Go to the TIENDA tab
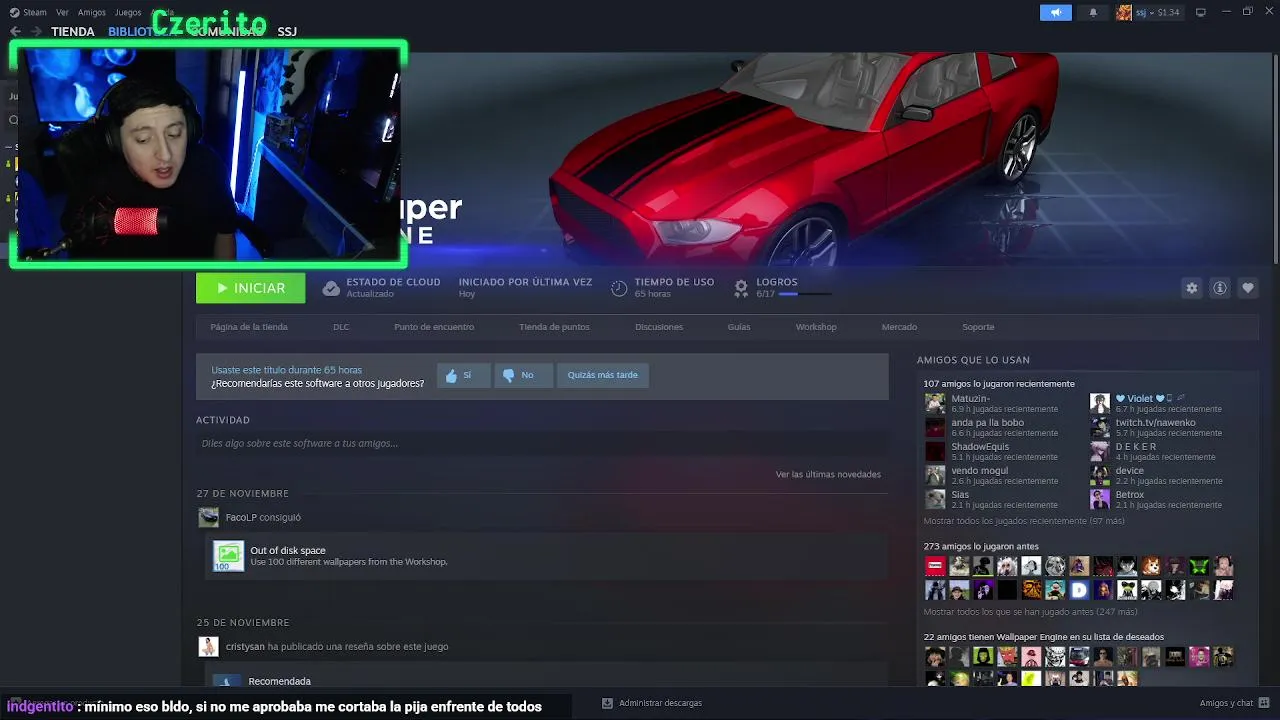This screenshot has width=1280, height=720. click(x=73, y=31)
